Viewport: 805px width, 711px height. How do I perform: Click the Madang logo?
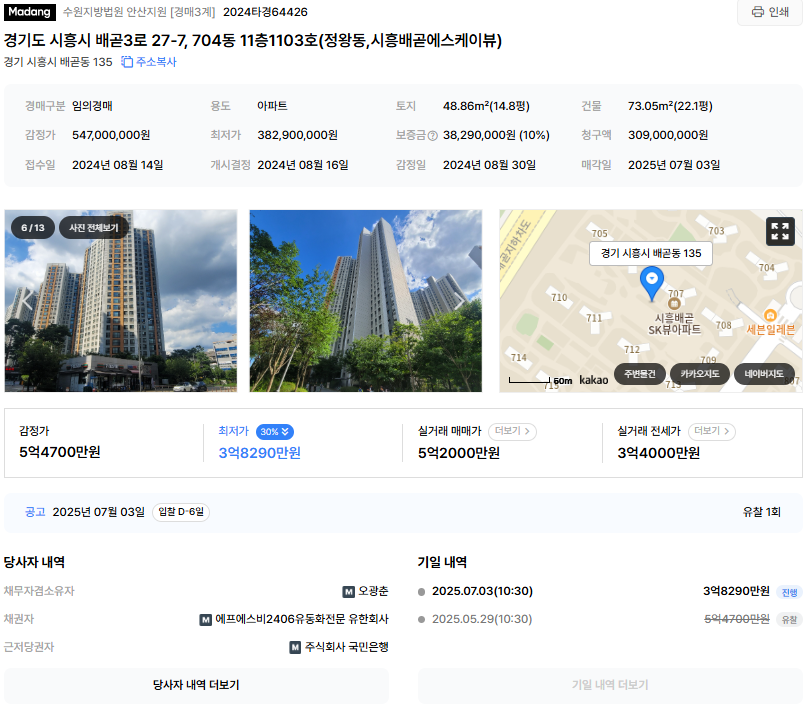[x=30, y=12]
